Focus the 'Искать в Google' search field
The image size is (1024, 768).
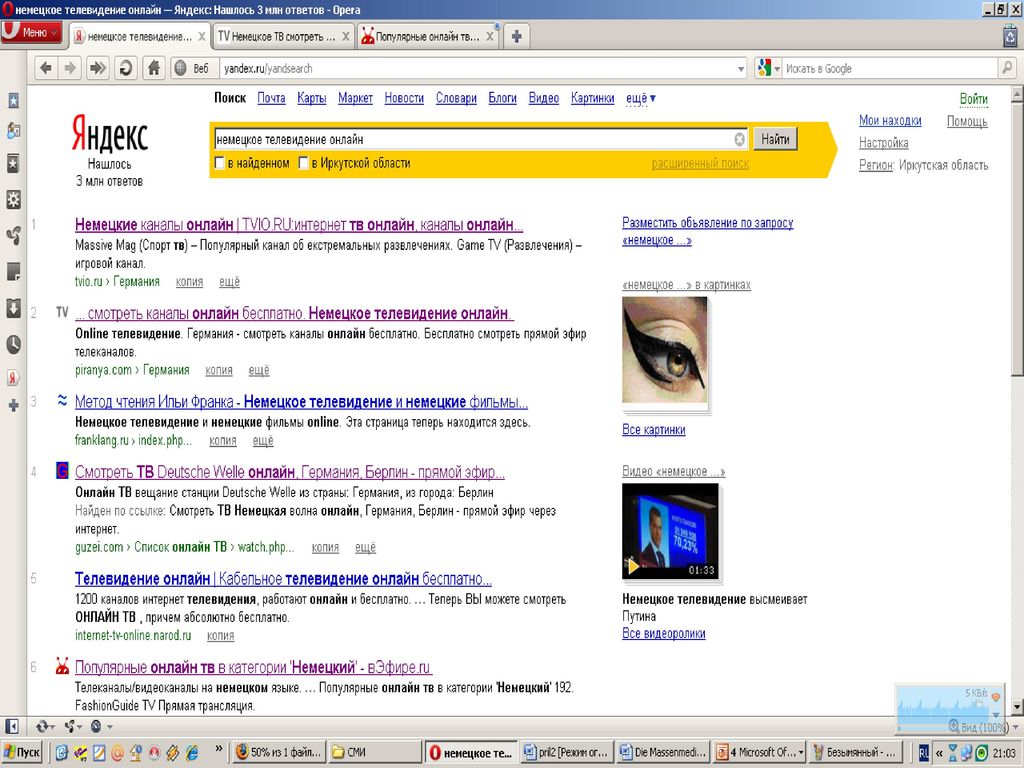889,68
